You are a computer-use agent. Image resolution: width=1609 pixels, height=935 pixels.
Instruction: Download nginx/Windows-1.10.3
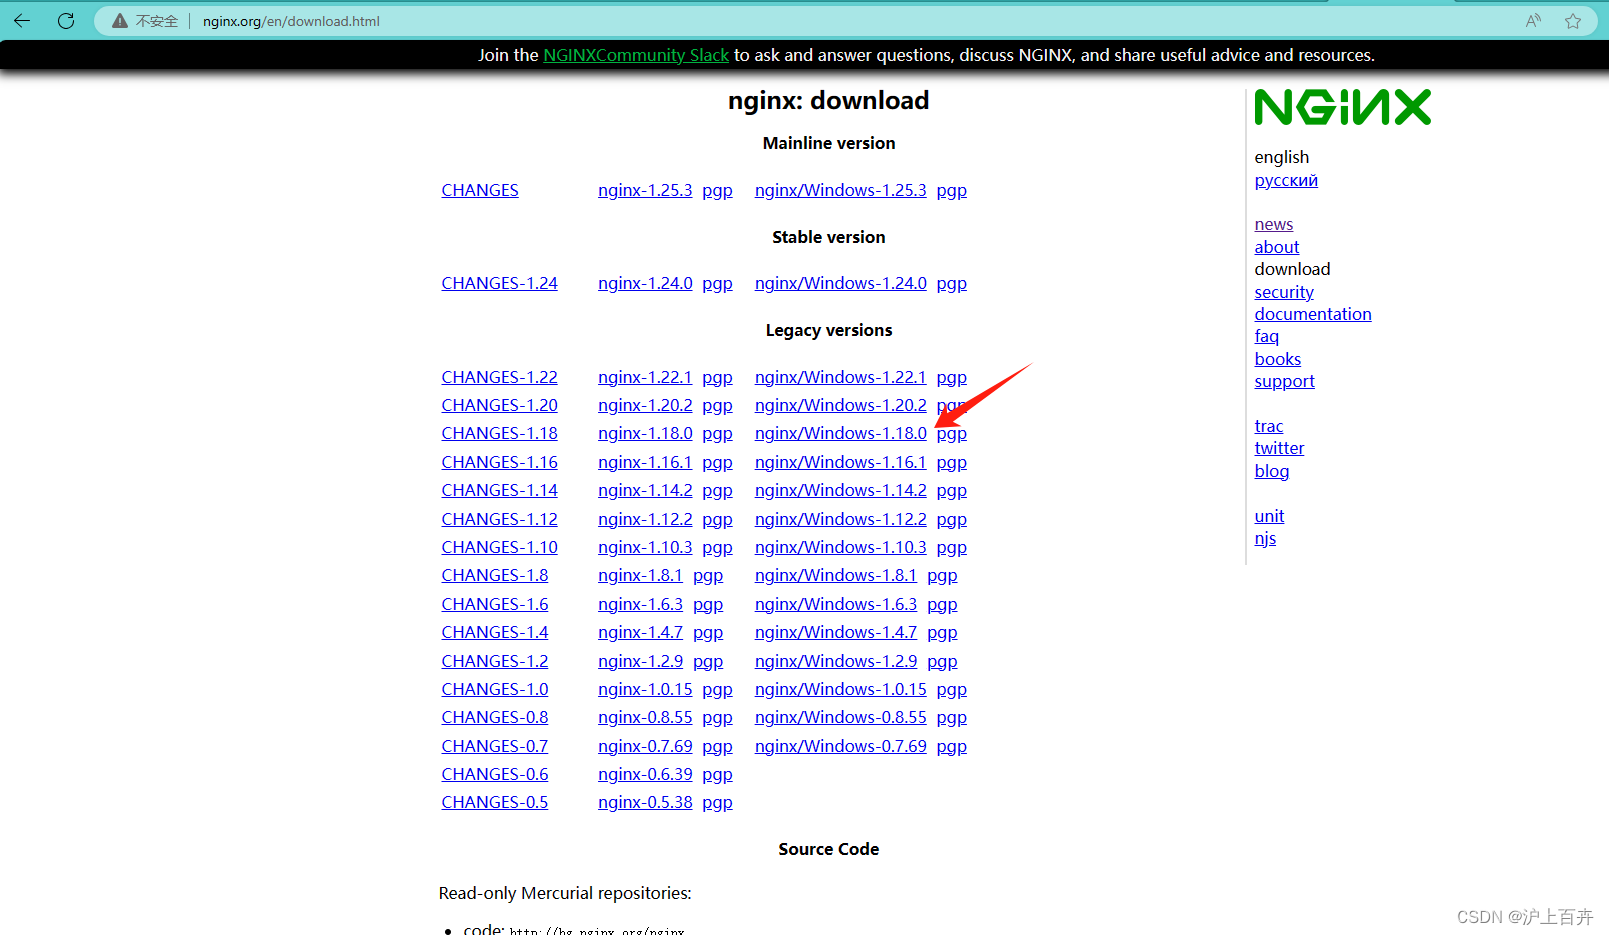click(x=840, y=547)
